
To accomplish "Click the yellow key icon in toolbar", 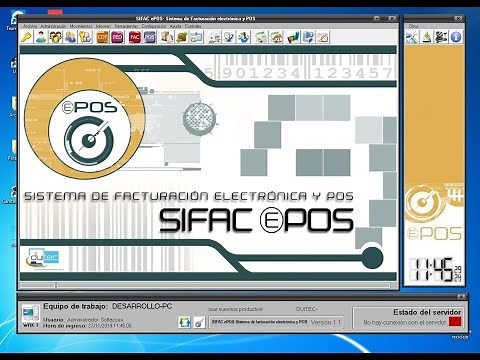I will tap(26, 37).
